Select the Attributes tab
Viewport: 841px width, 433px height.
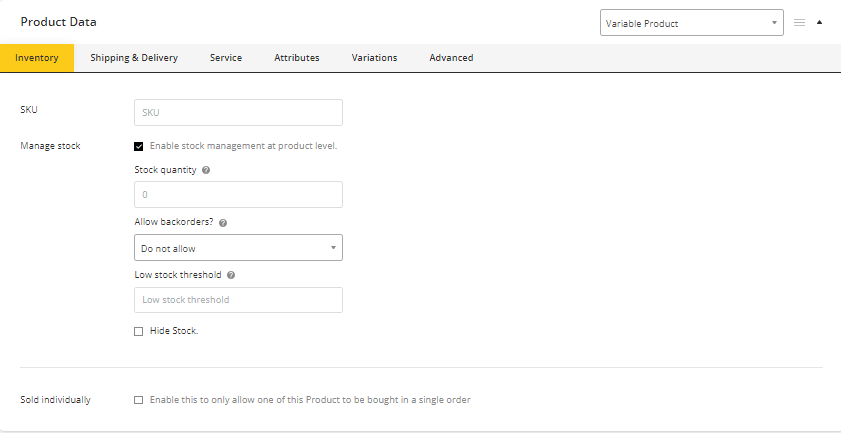pos(297,58)
